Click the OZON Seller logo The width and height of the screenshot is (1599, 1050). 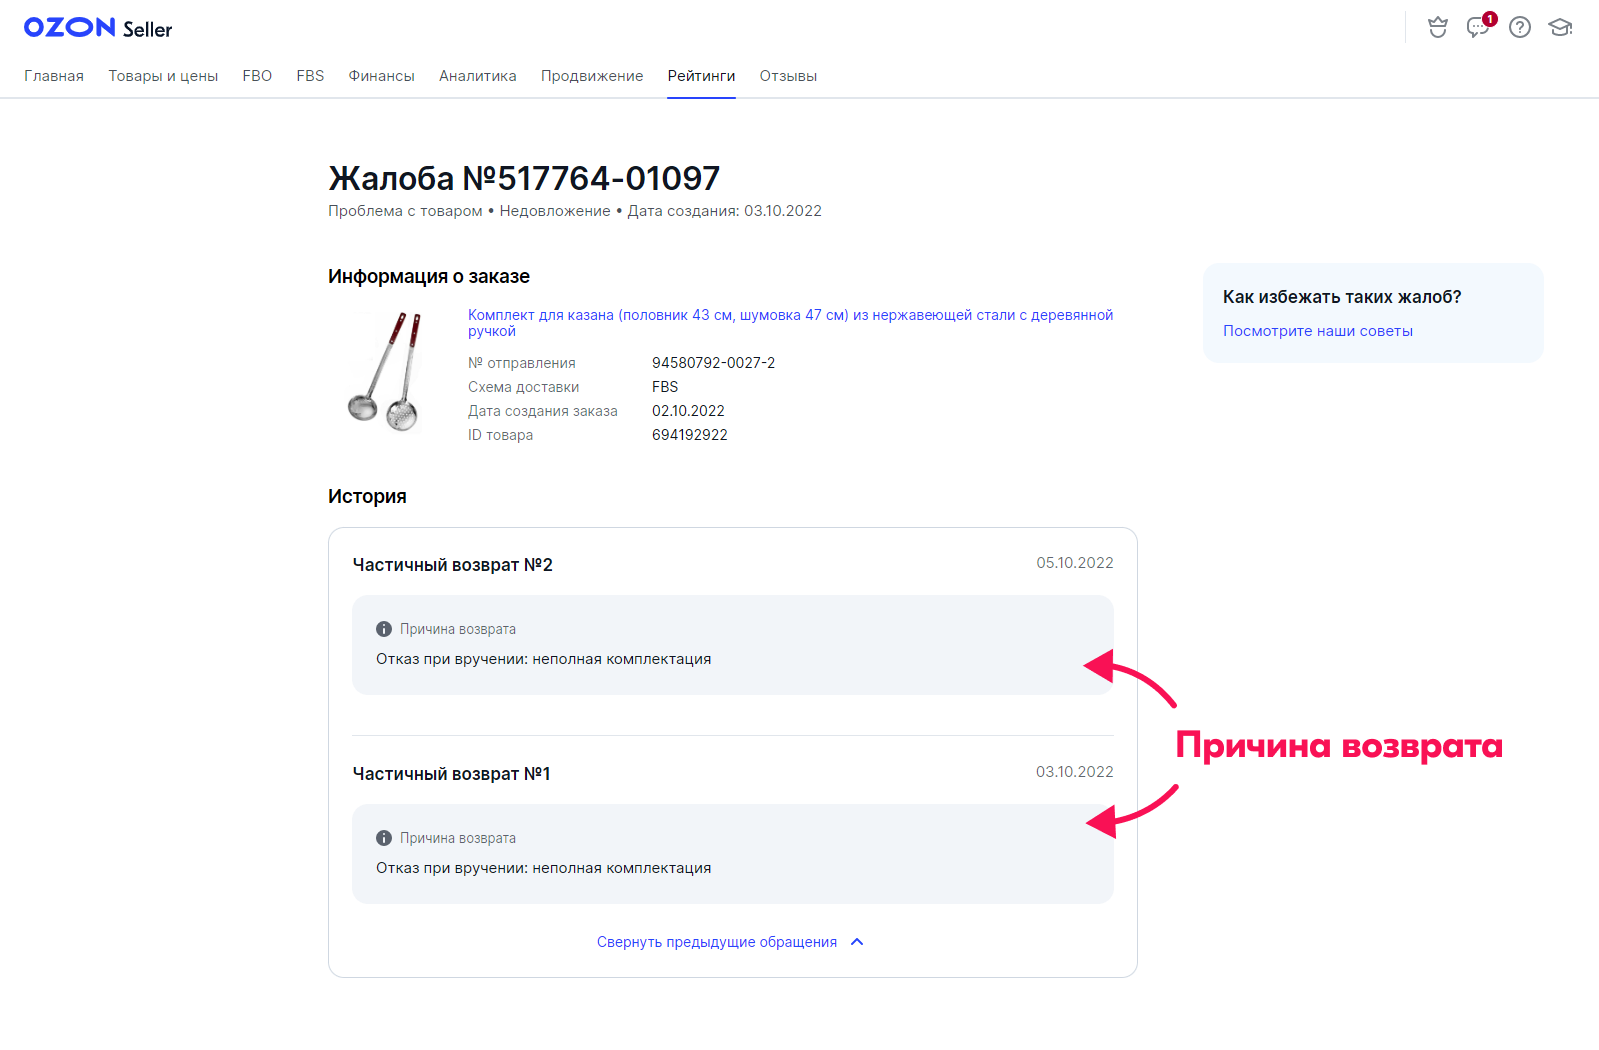click(x=98, y=28)
